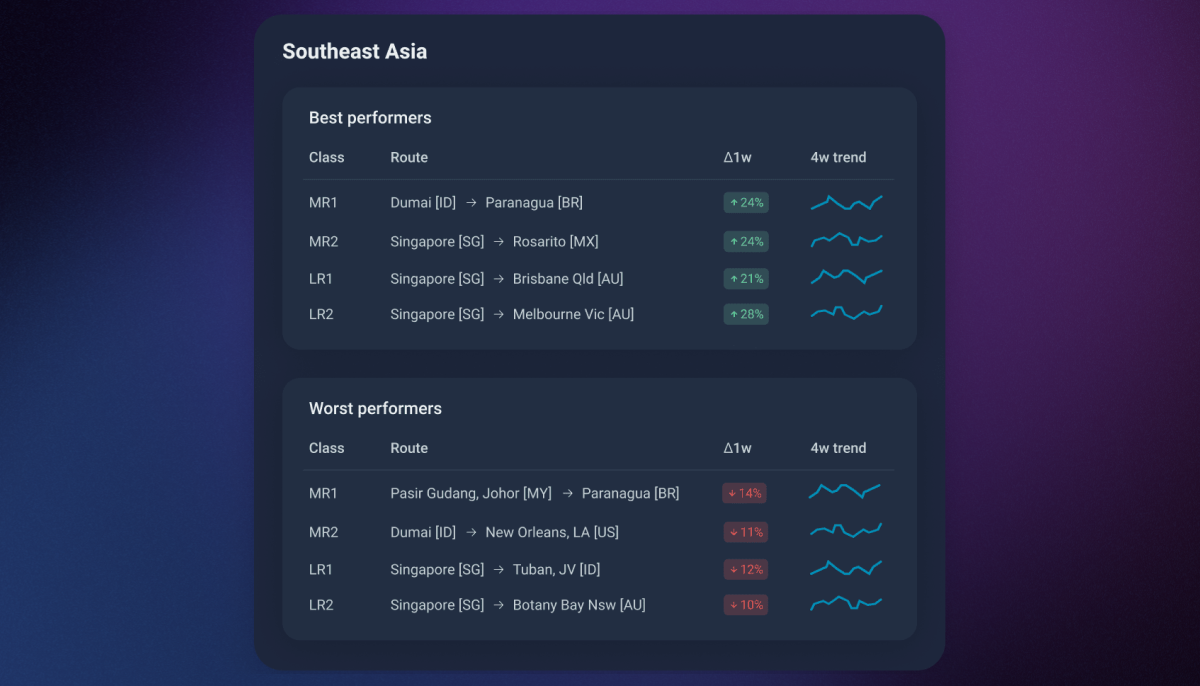Click the 24% badge on Singapore–Rosarito row
The height and width of the screenshot is (686, 1200).
[746, 242]
